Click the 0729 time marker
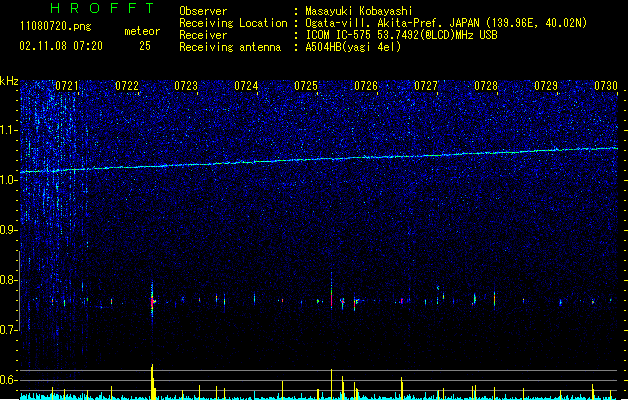The width and height of the screenshot is (629, 400). (x=546, y=86)
